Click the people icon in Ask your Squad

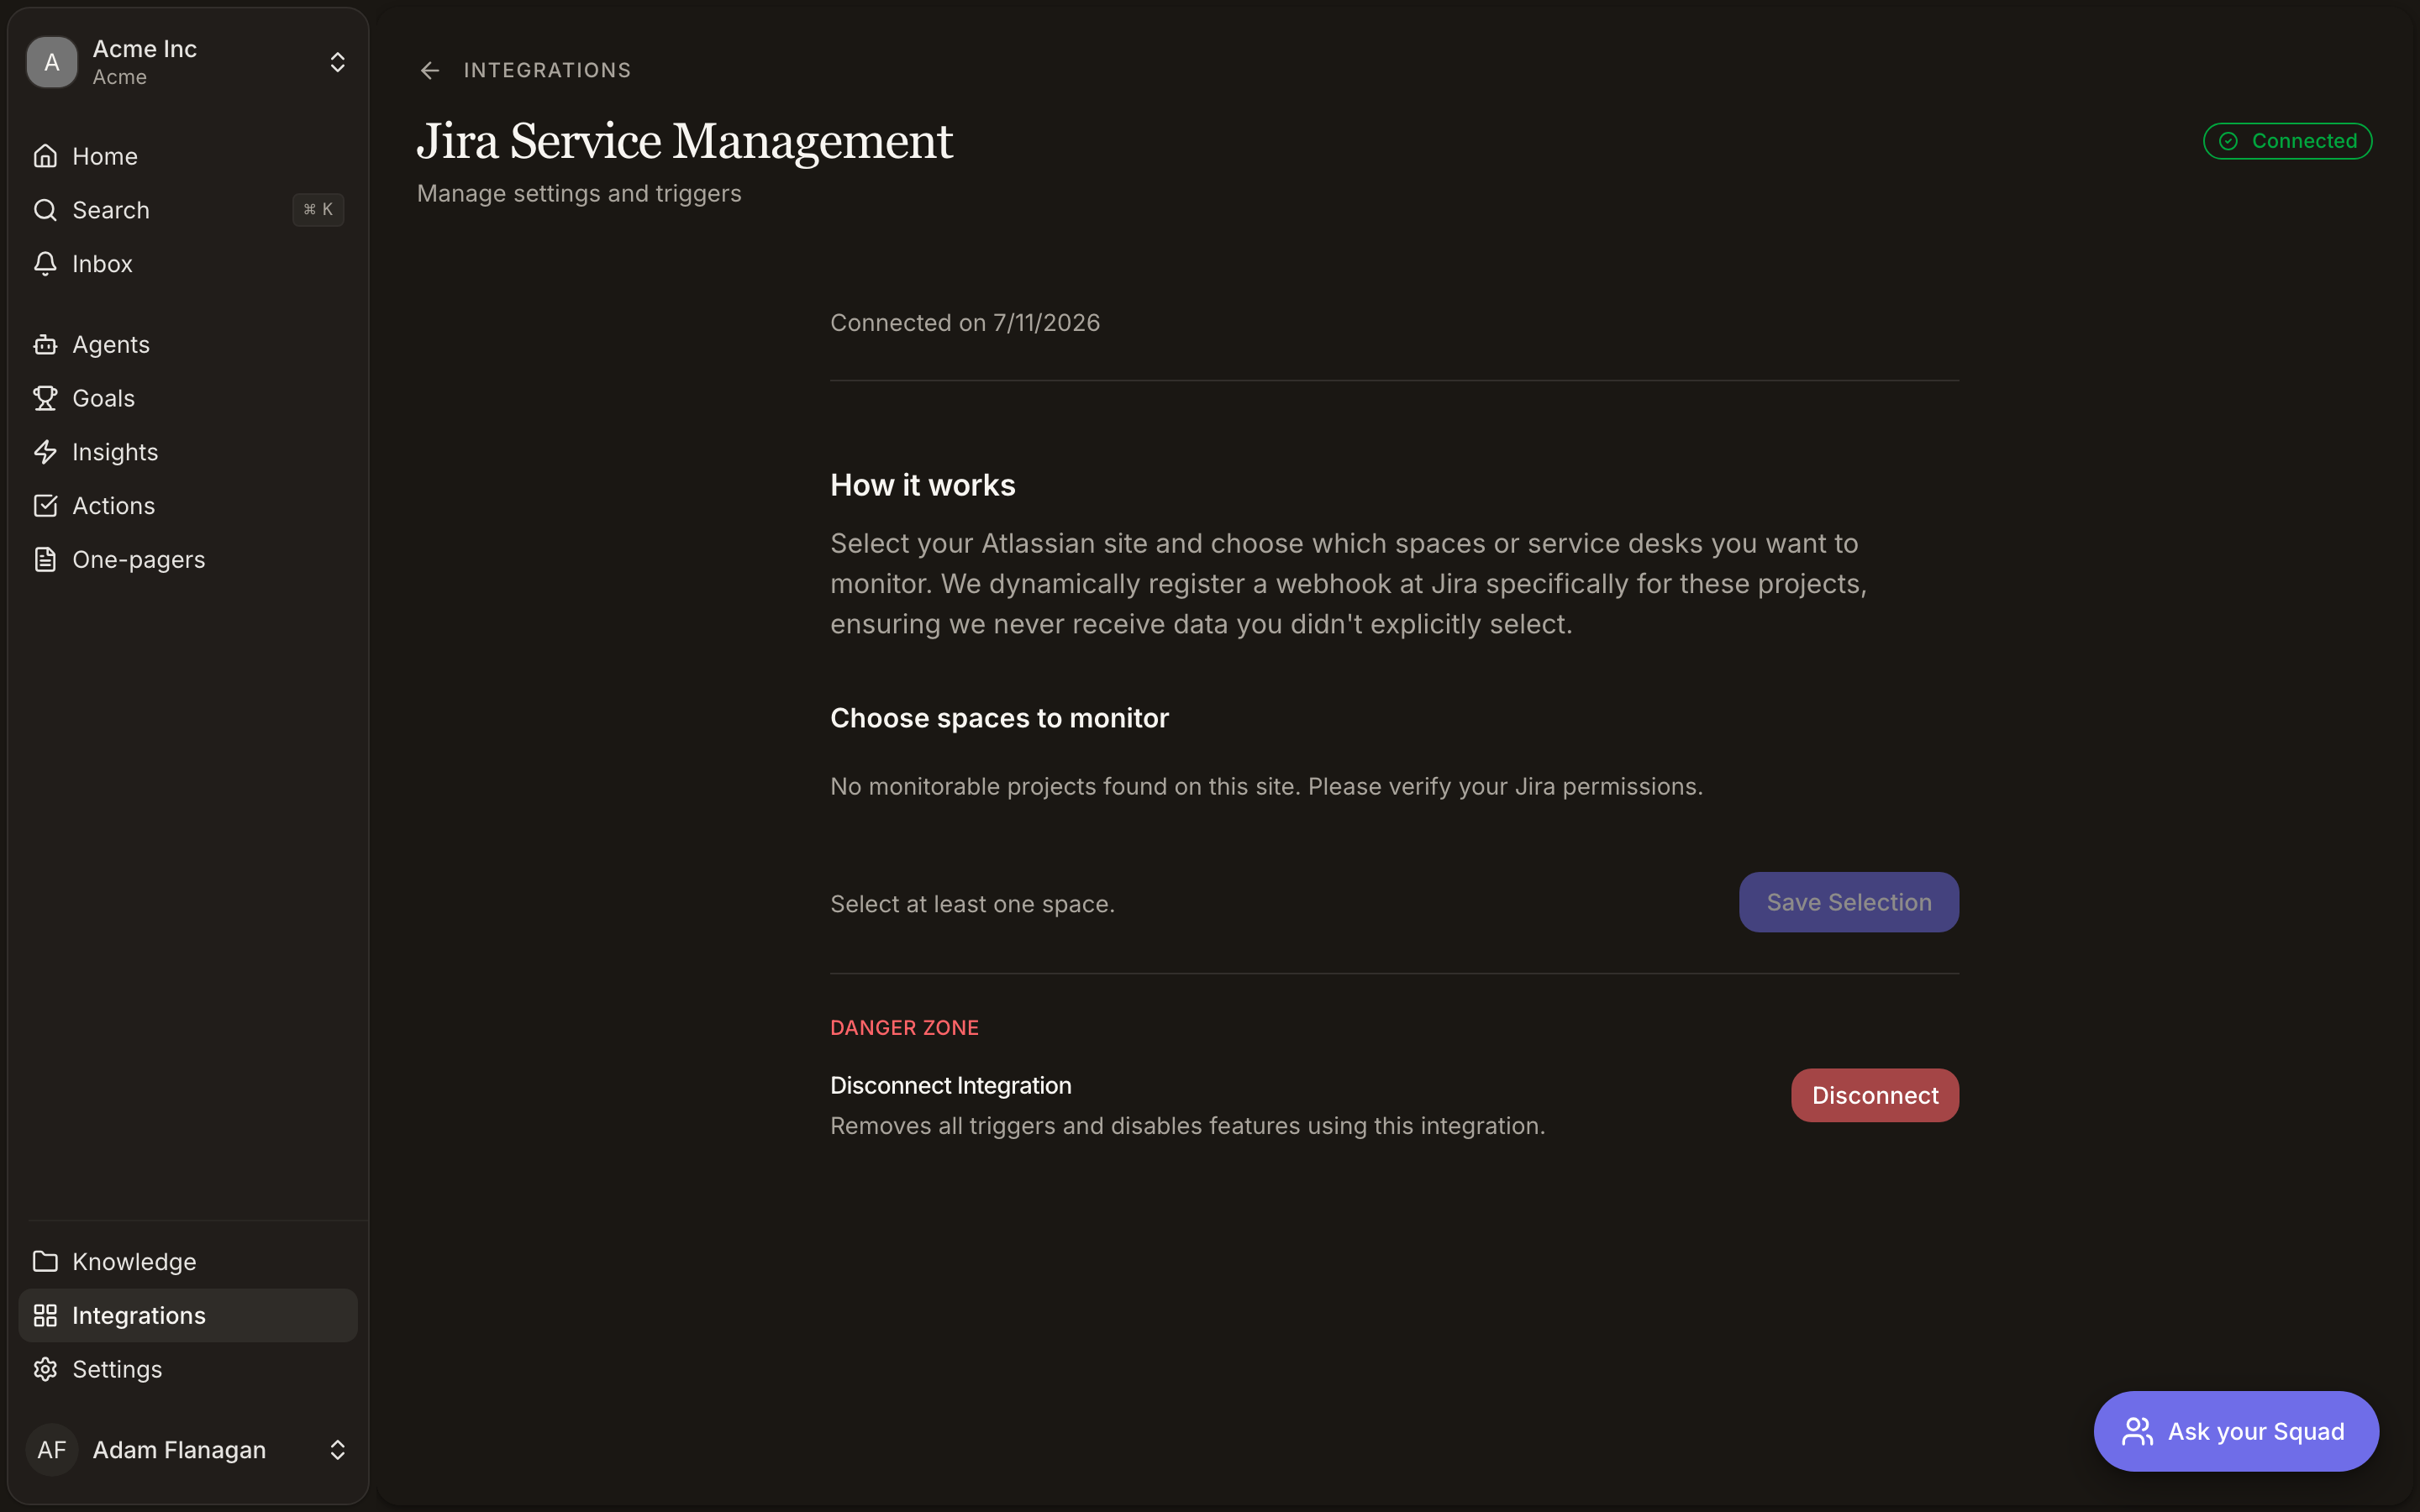pyautogui.click(x=2138, y=1432)
